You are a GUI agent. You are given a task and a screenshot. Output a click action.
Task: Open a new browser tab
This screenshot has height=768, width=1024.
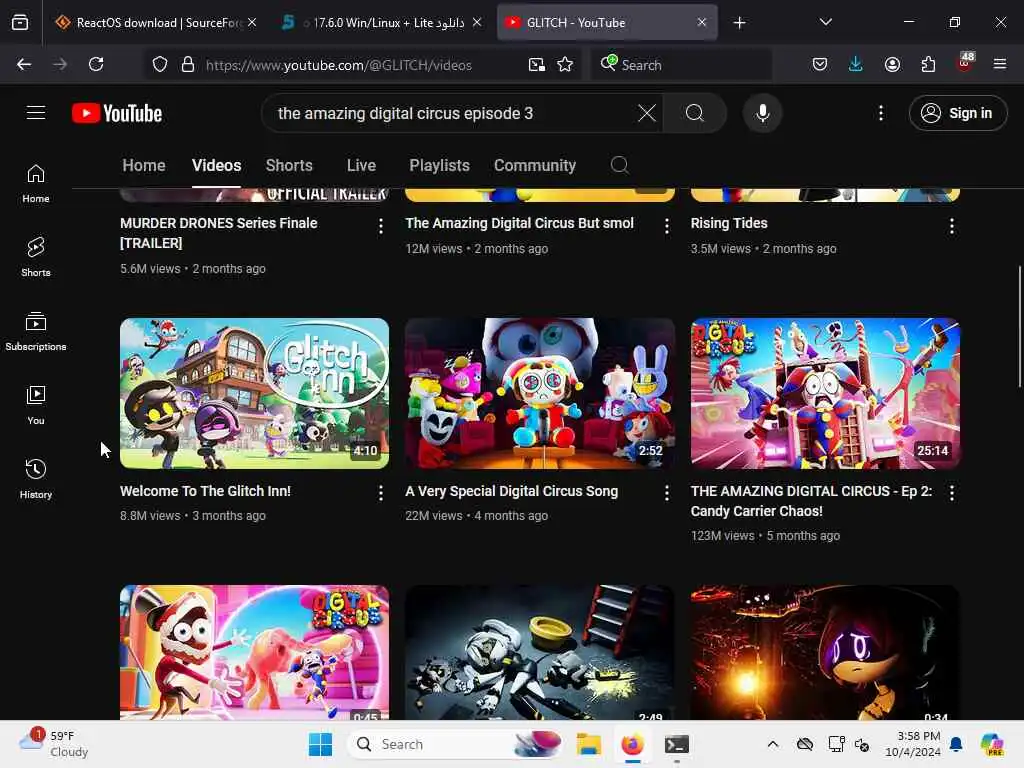[x=739, y=23]
